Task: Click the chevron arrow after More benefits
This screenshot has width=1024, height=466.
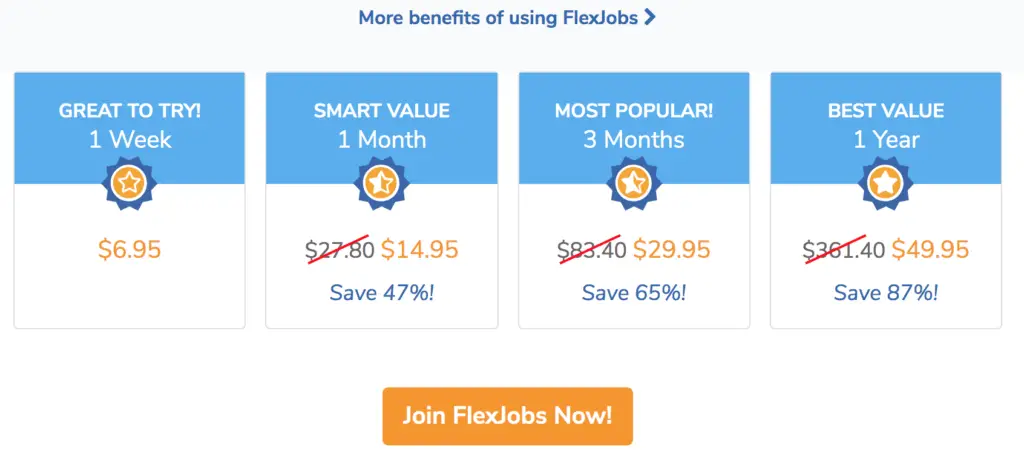Action: pyautogui.click(x=649, y=17)
